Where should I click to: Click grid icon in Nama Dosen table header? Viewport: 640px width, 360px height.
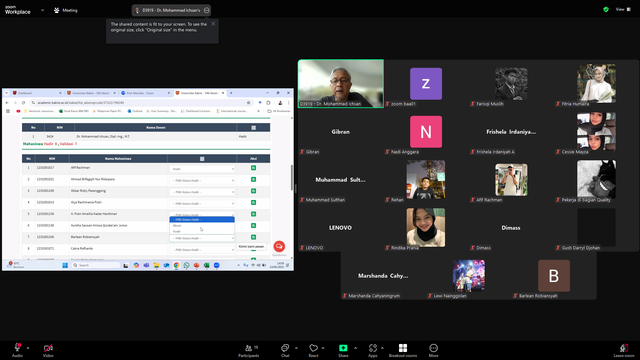253,128
